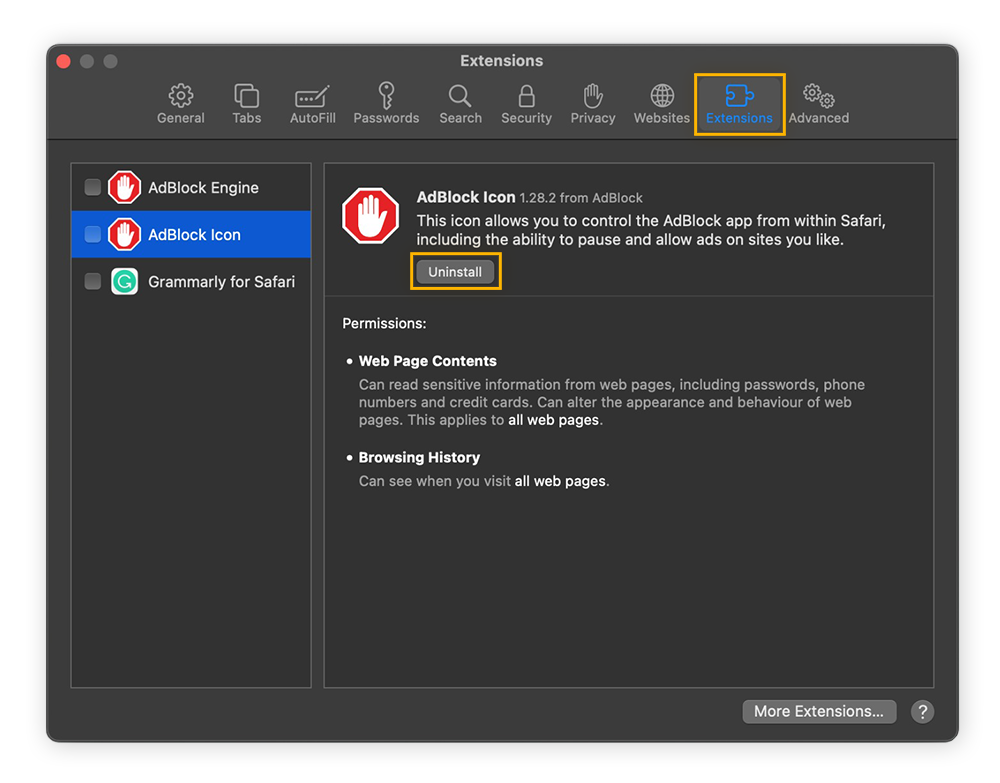
Task: Click the Uninstall button for AdBlock Icon
Action: (455, 271)
